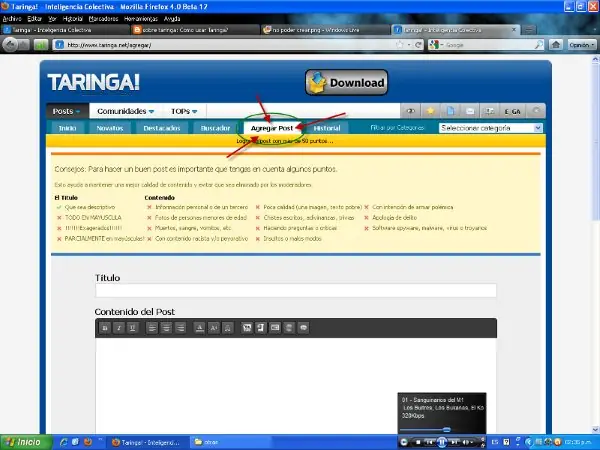Open the Editar menu
The width and height of the screenshot is (600, 450).
pyautogui.click(x=34, y=19)
